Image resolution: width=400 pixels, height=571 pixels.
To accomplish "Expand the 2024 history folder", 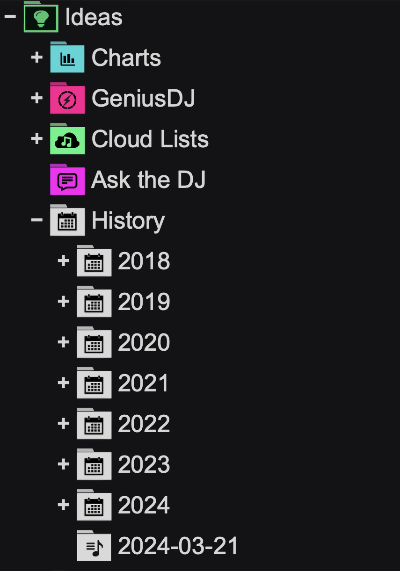I will click(63, 505).
